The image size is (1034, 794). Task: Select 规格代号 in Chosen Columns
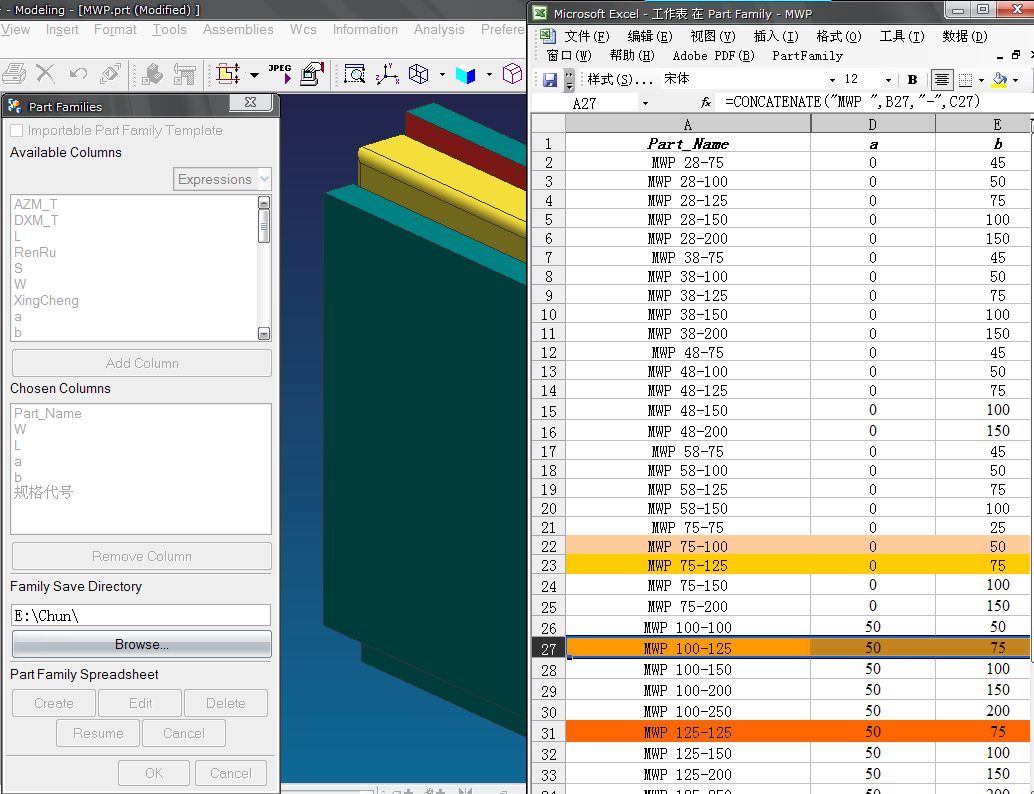click(44, 493)
